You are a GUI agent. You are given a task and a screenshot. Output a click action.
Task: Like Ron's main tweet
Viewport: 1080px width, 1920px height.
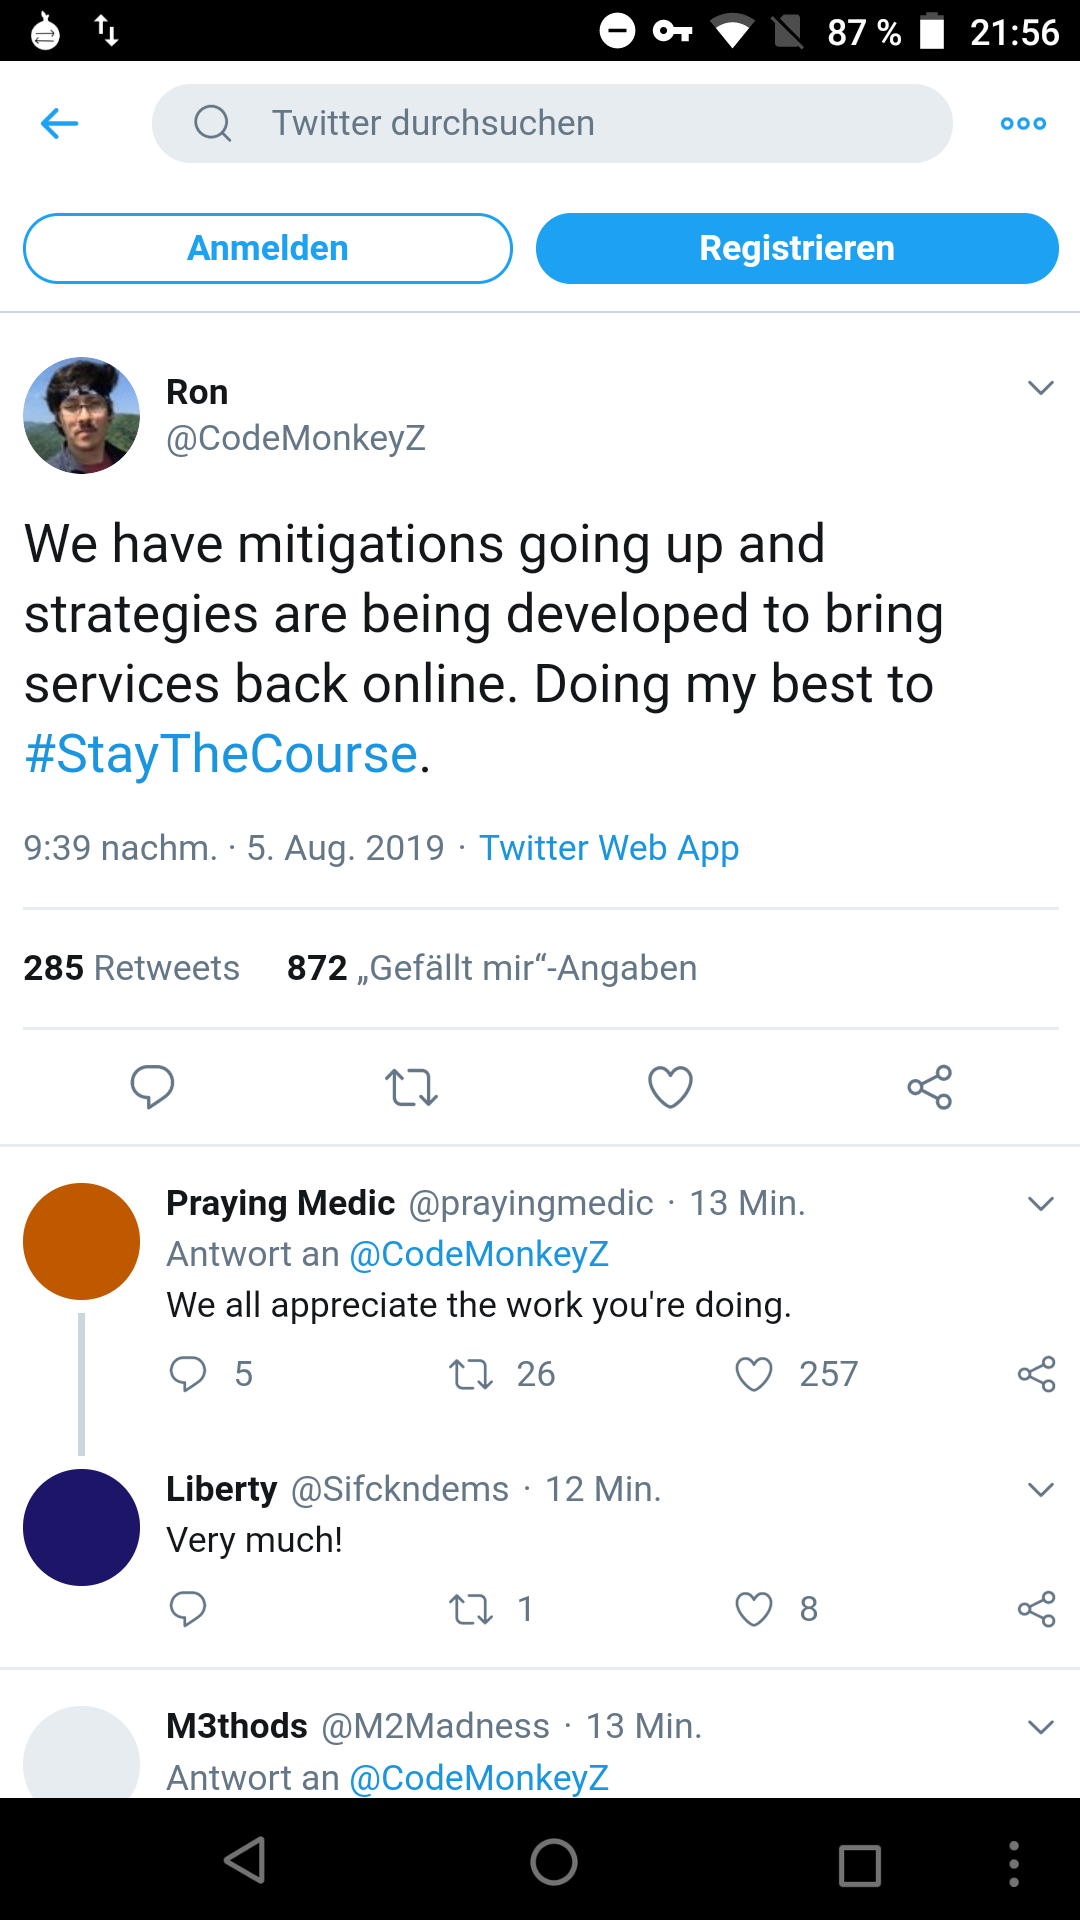click(670, 1087)
